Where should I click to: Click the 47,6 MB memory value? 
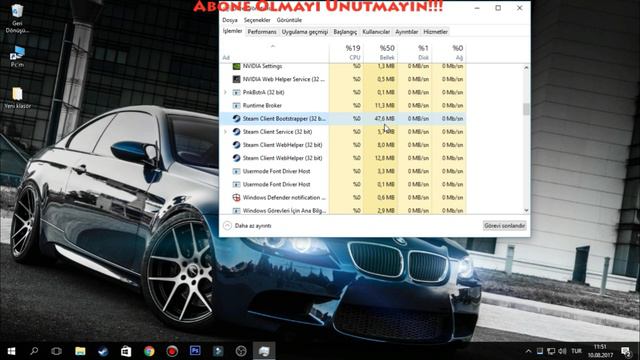pos(384,118)
